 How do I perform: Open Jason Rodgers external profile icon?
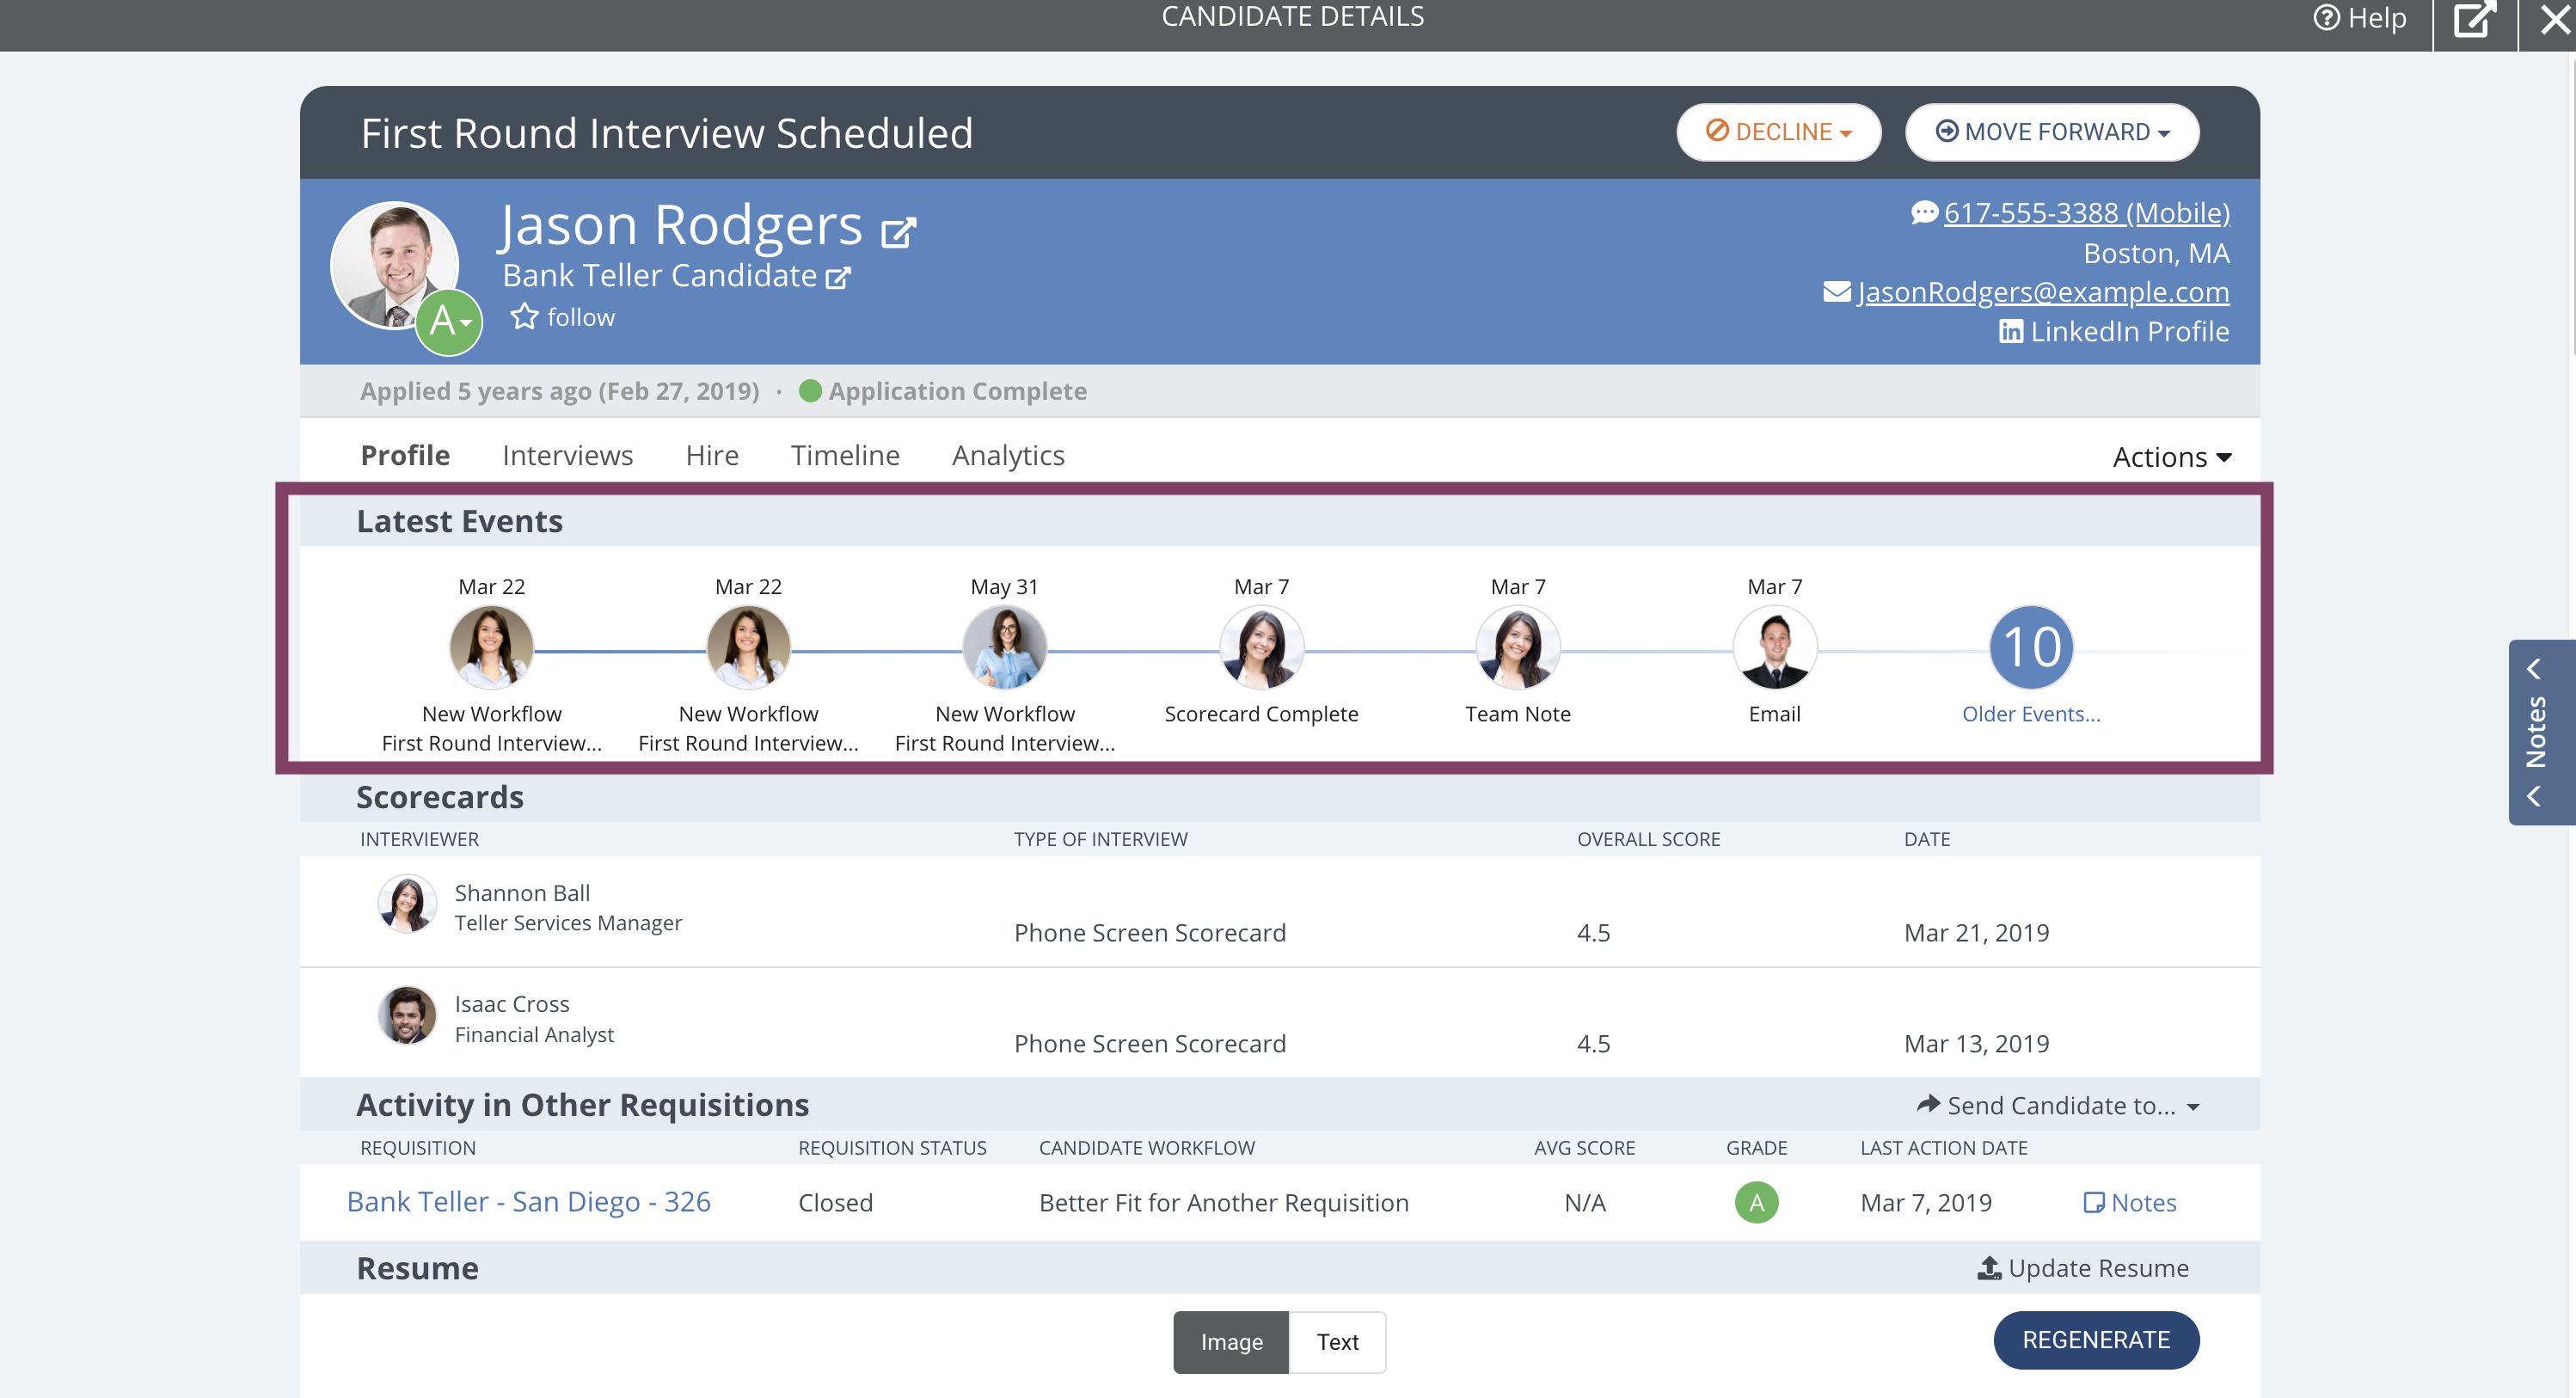898,232
